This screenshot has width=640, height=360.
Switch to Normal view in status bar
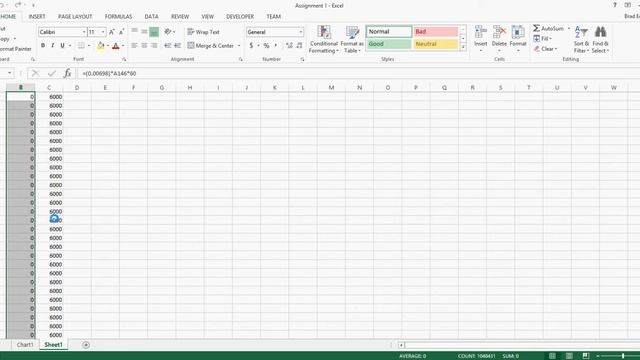552,356
